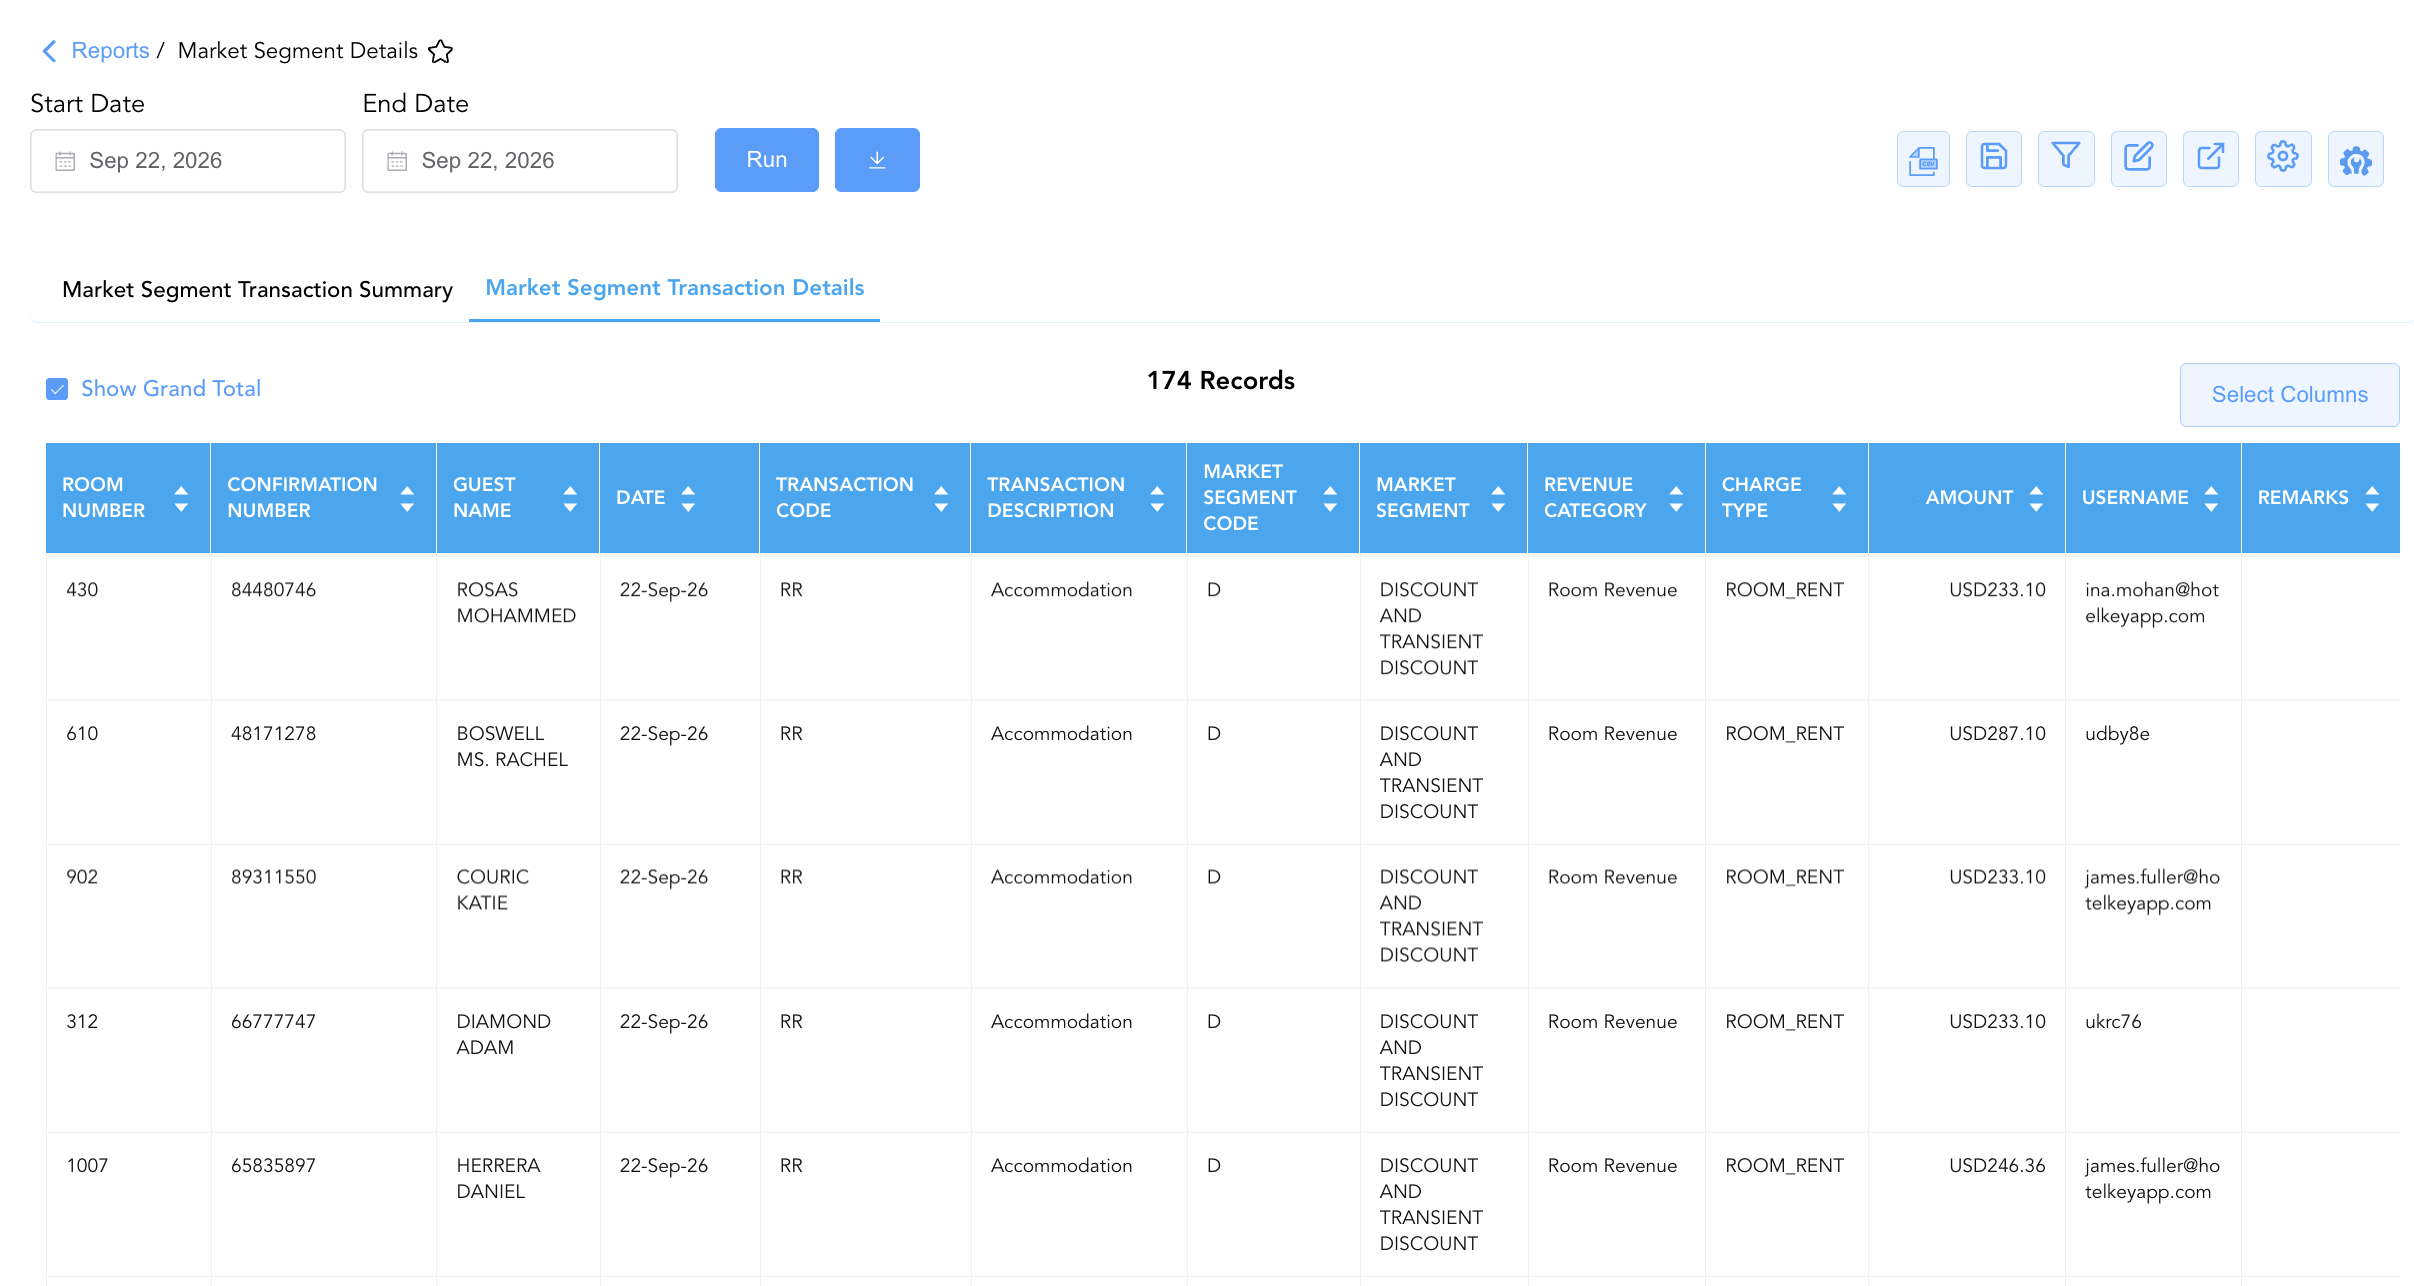Sort by Amount column arrows

coord(2036,498)
